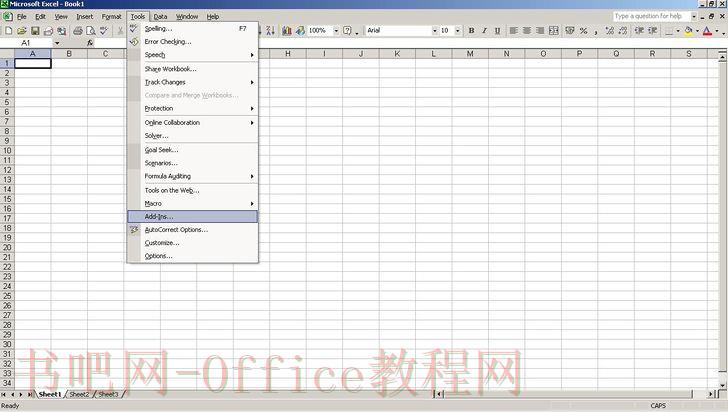Open the Format menu
This screenshot has height=412, width=728.
click(x=111, y=17)
